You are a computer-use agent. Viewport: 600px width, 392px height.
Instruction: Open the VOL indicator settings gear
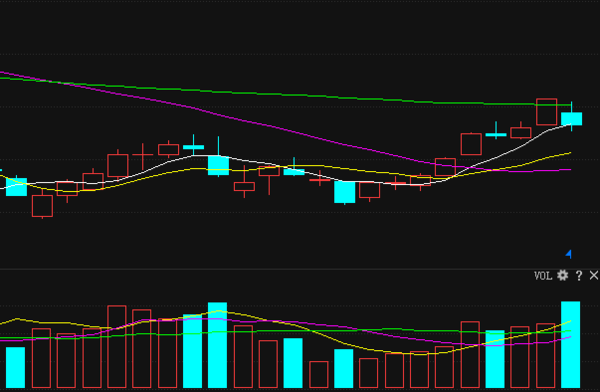point(562,275)
